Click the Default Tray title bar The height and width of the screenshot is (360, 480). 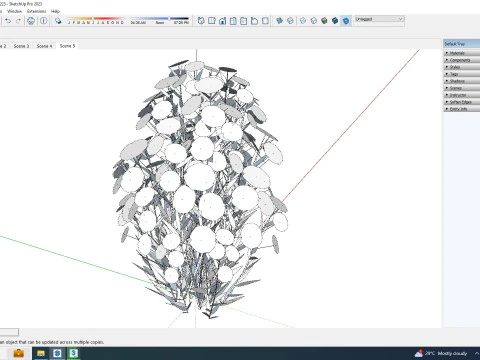(462, 44)
